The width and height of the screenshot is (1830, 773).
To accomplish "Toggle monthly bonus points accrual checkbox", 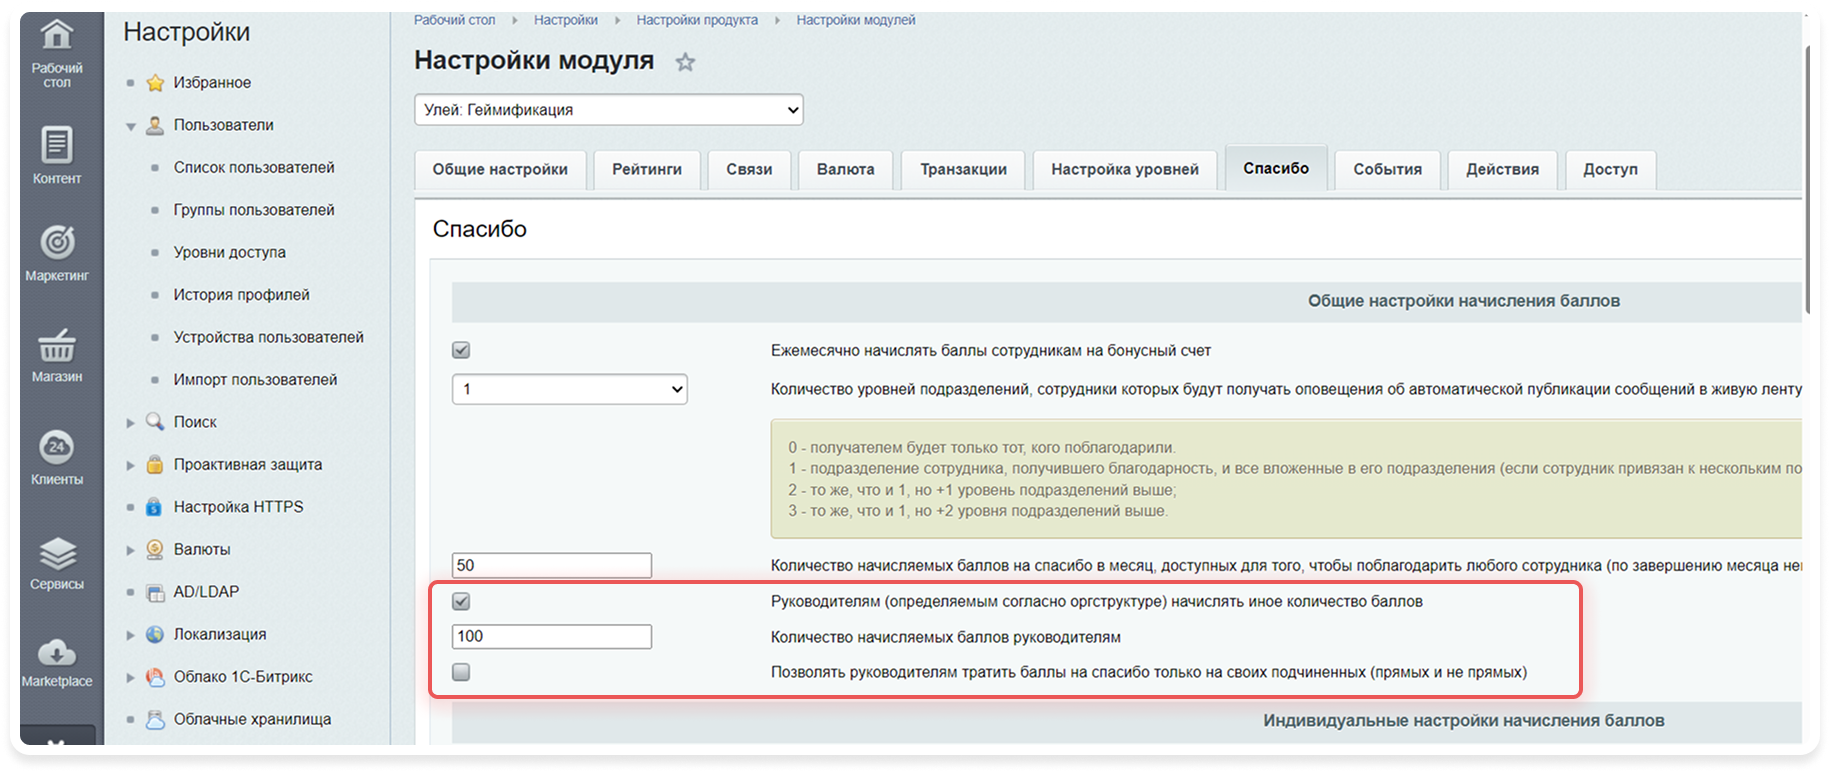I will (x=461, y=350).
